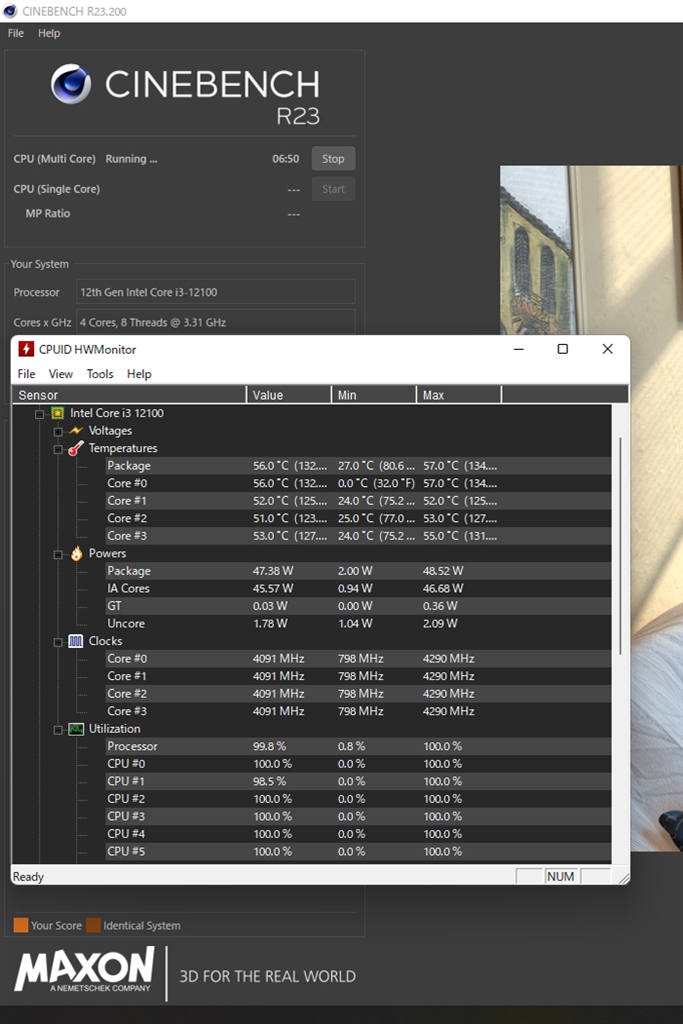Image resolution: width=683 pixels, height=1024 pixels.
Task: Collapse the Clocks tree node
Action: (x=58, y=642)
